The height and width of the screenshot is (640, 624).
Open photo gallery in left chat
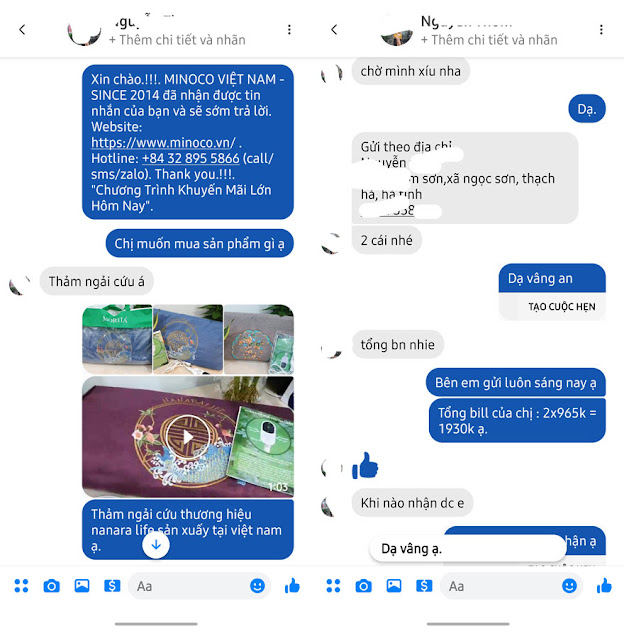coord(82,586)
